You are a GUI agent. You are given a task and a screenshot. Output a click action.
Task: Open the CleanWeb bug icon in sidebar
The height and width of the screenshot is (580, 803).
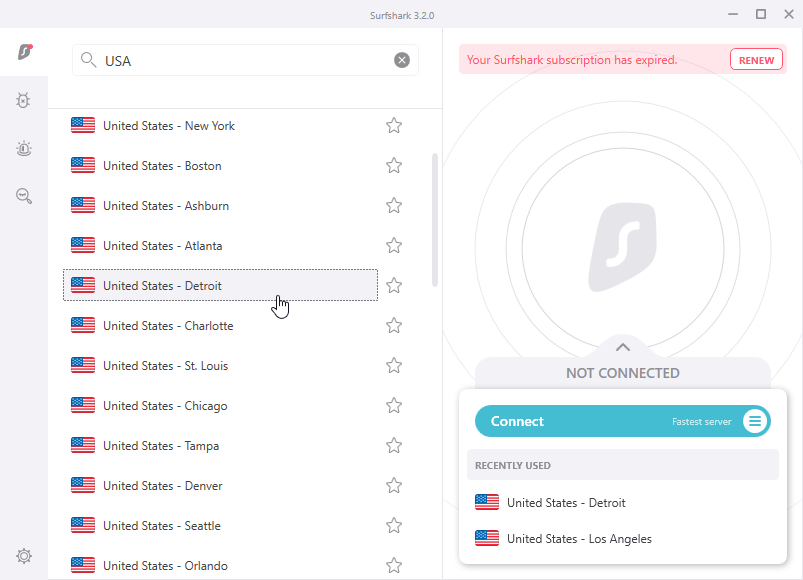(x=23, y=100)
